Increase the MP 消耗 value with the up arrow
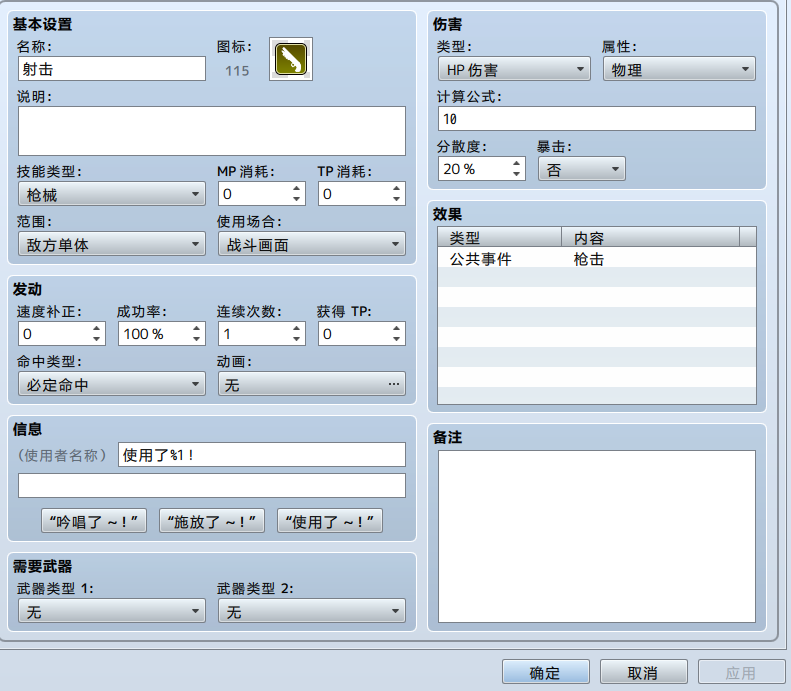Screen dimensions: 791x691 (296, 188)
